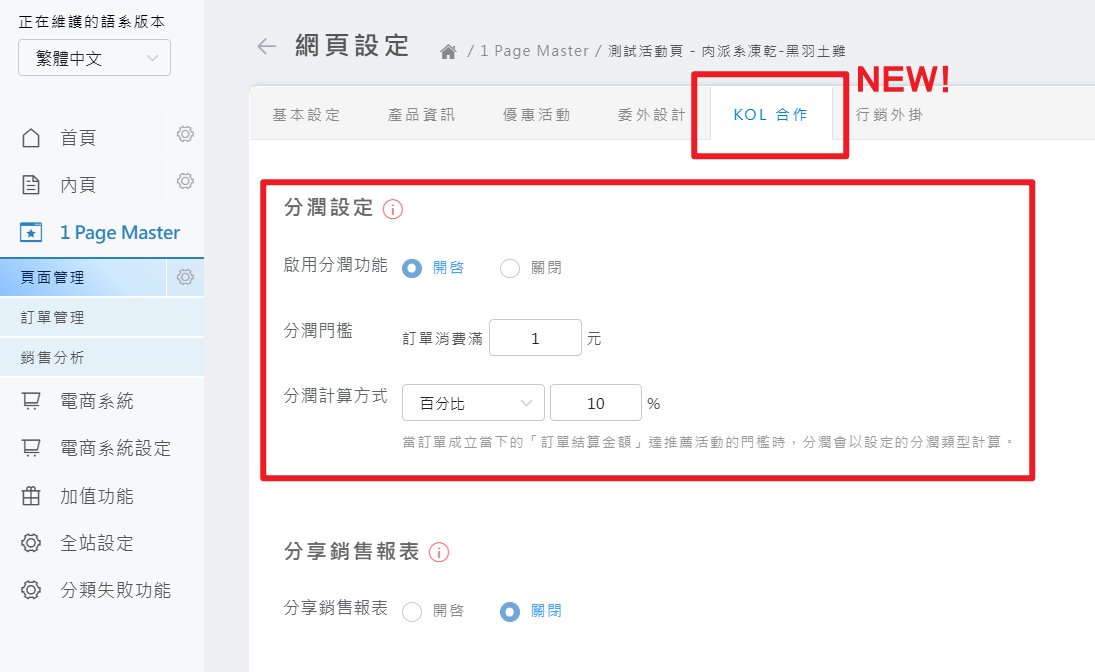This screenshot has width=1095, height=672.
Task: Click the 分潤門檻 amount input field
Action: click(535, 337)
